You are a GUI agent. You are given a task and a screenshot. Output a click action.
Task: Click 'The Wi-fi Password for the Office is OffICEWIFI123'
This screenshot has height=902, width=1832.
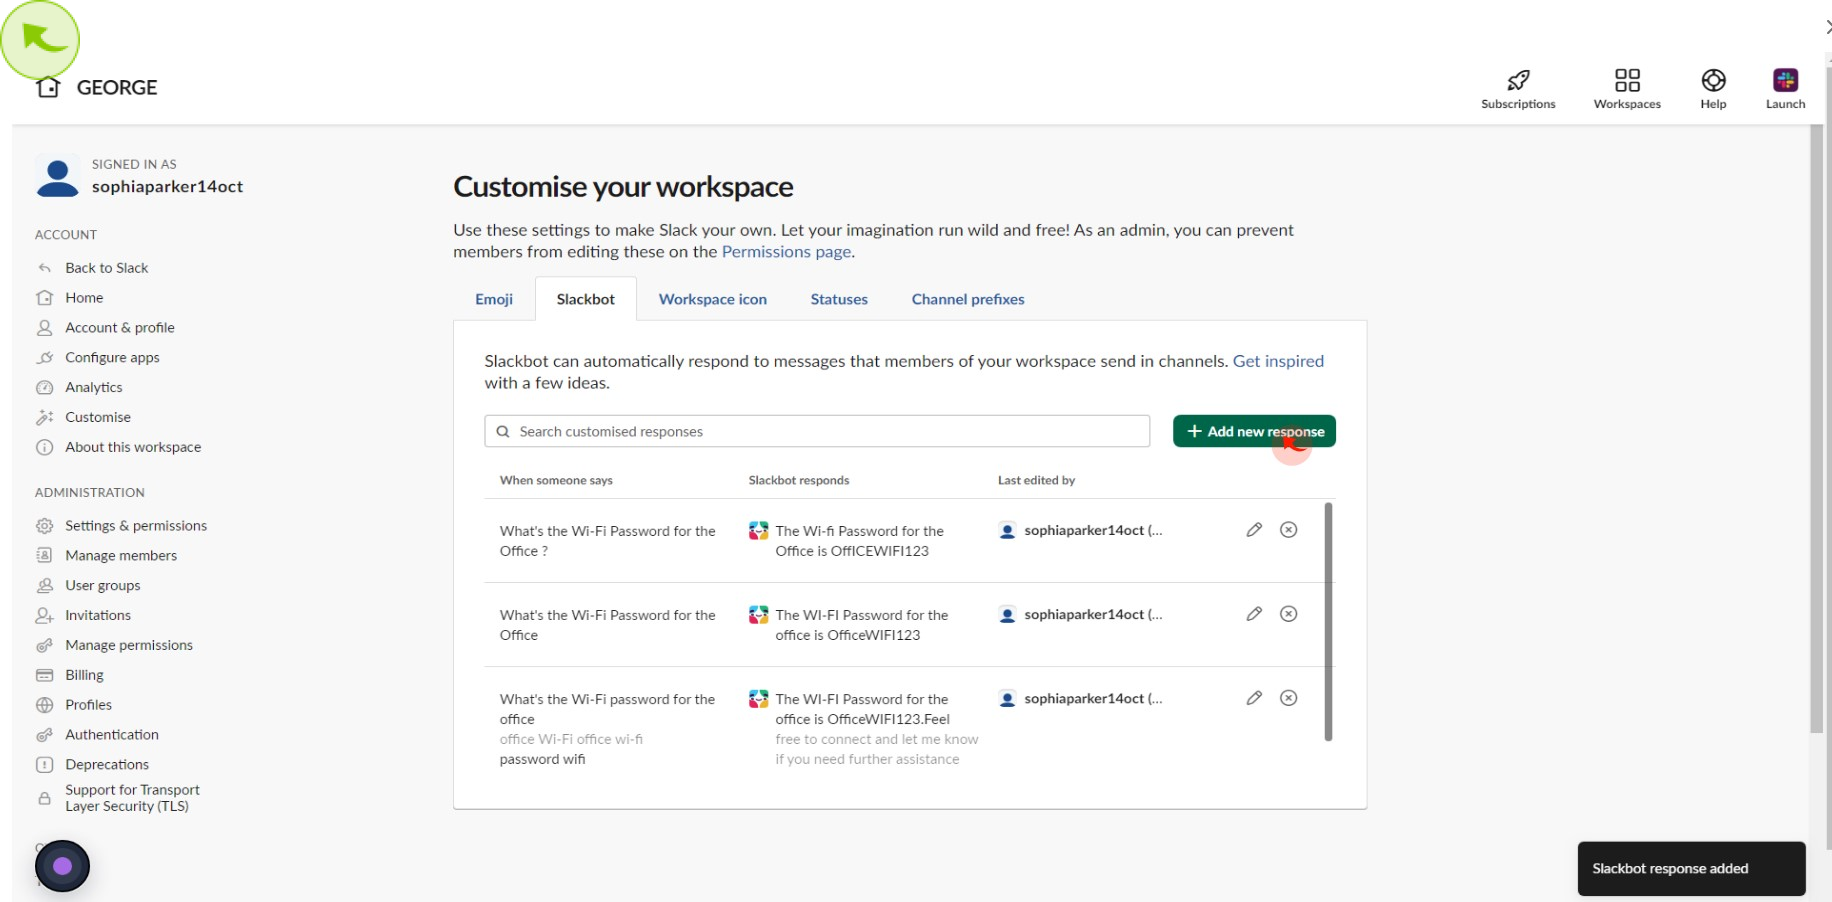tap(860, 541)
